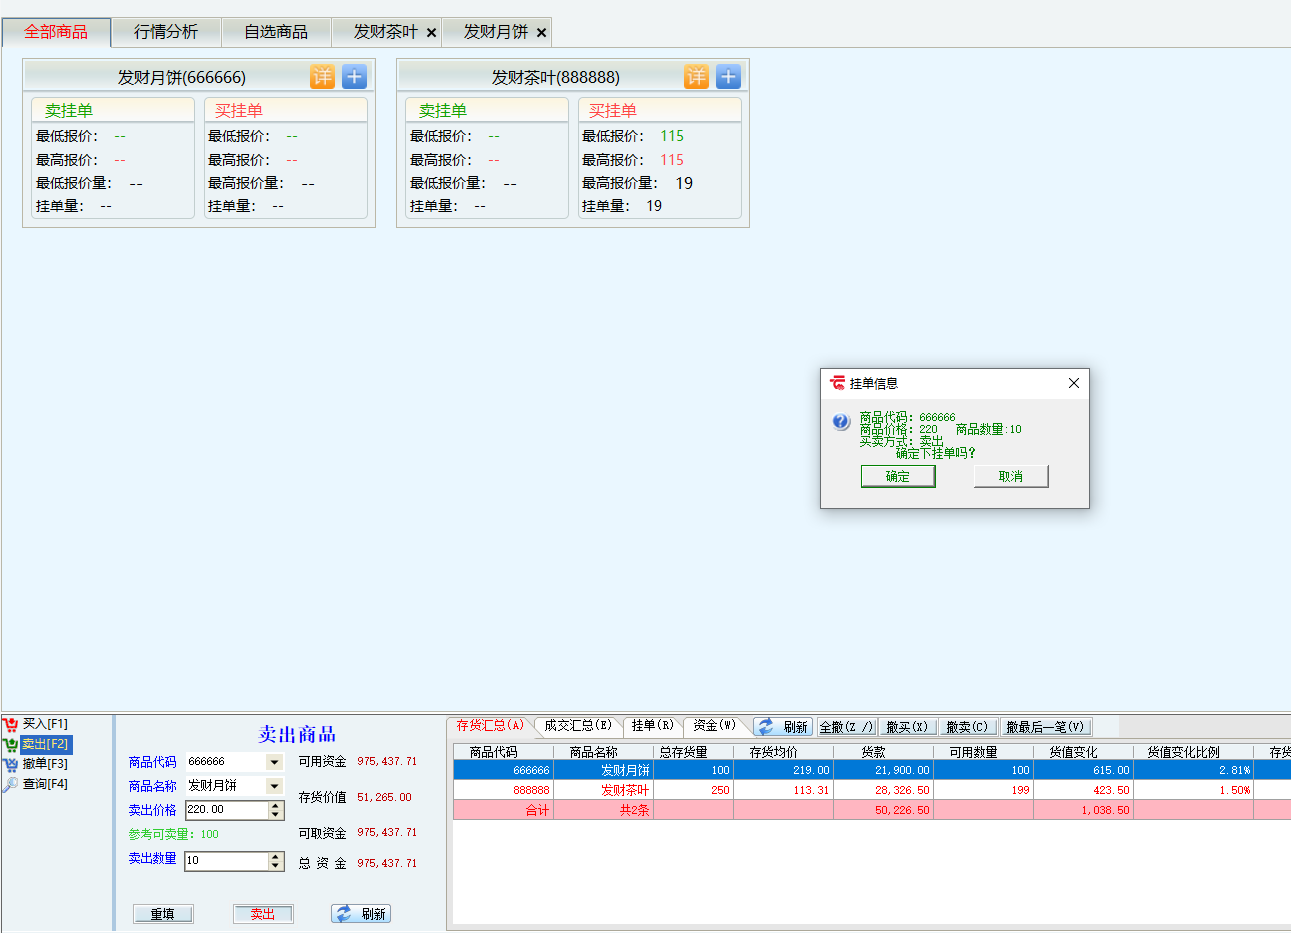Click 总存货量 column header
The width and height of the screenshot is (1291, 933).
coord(693,752)
